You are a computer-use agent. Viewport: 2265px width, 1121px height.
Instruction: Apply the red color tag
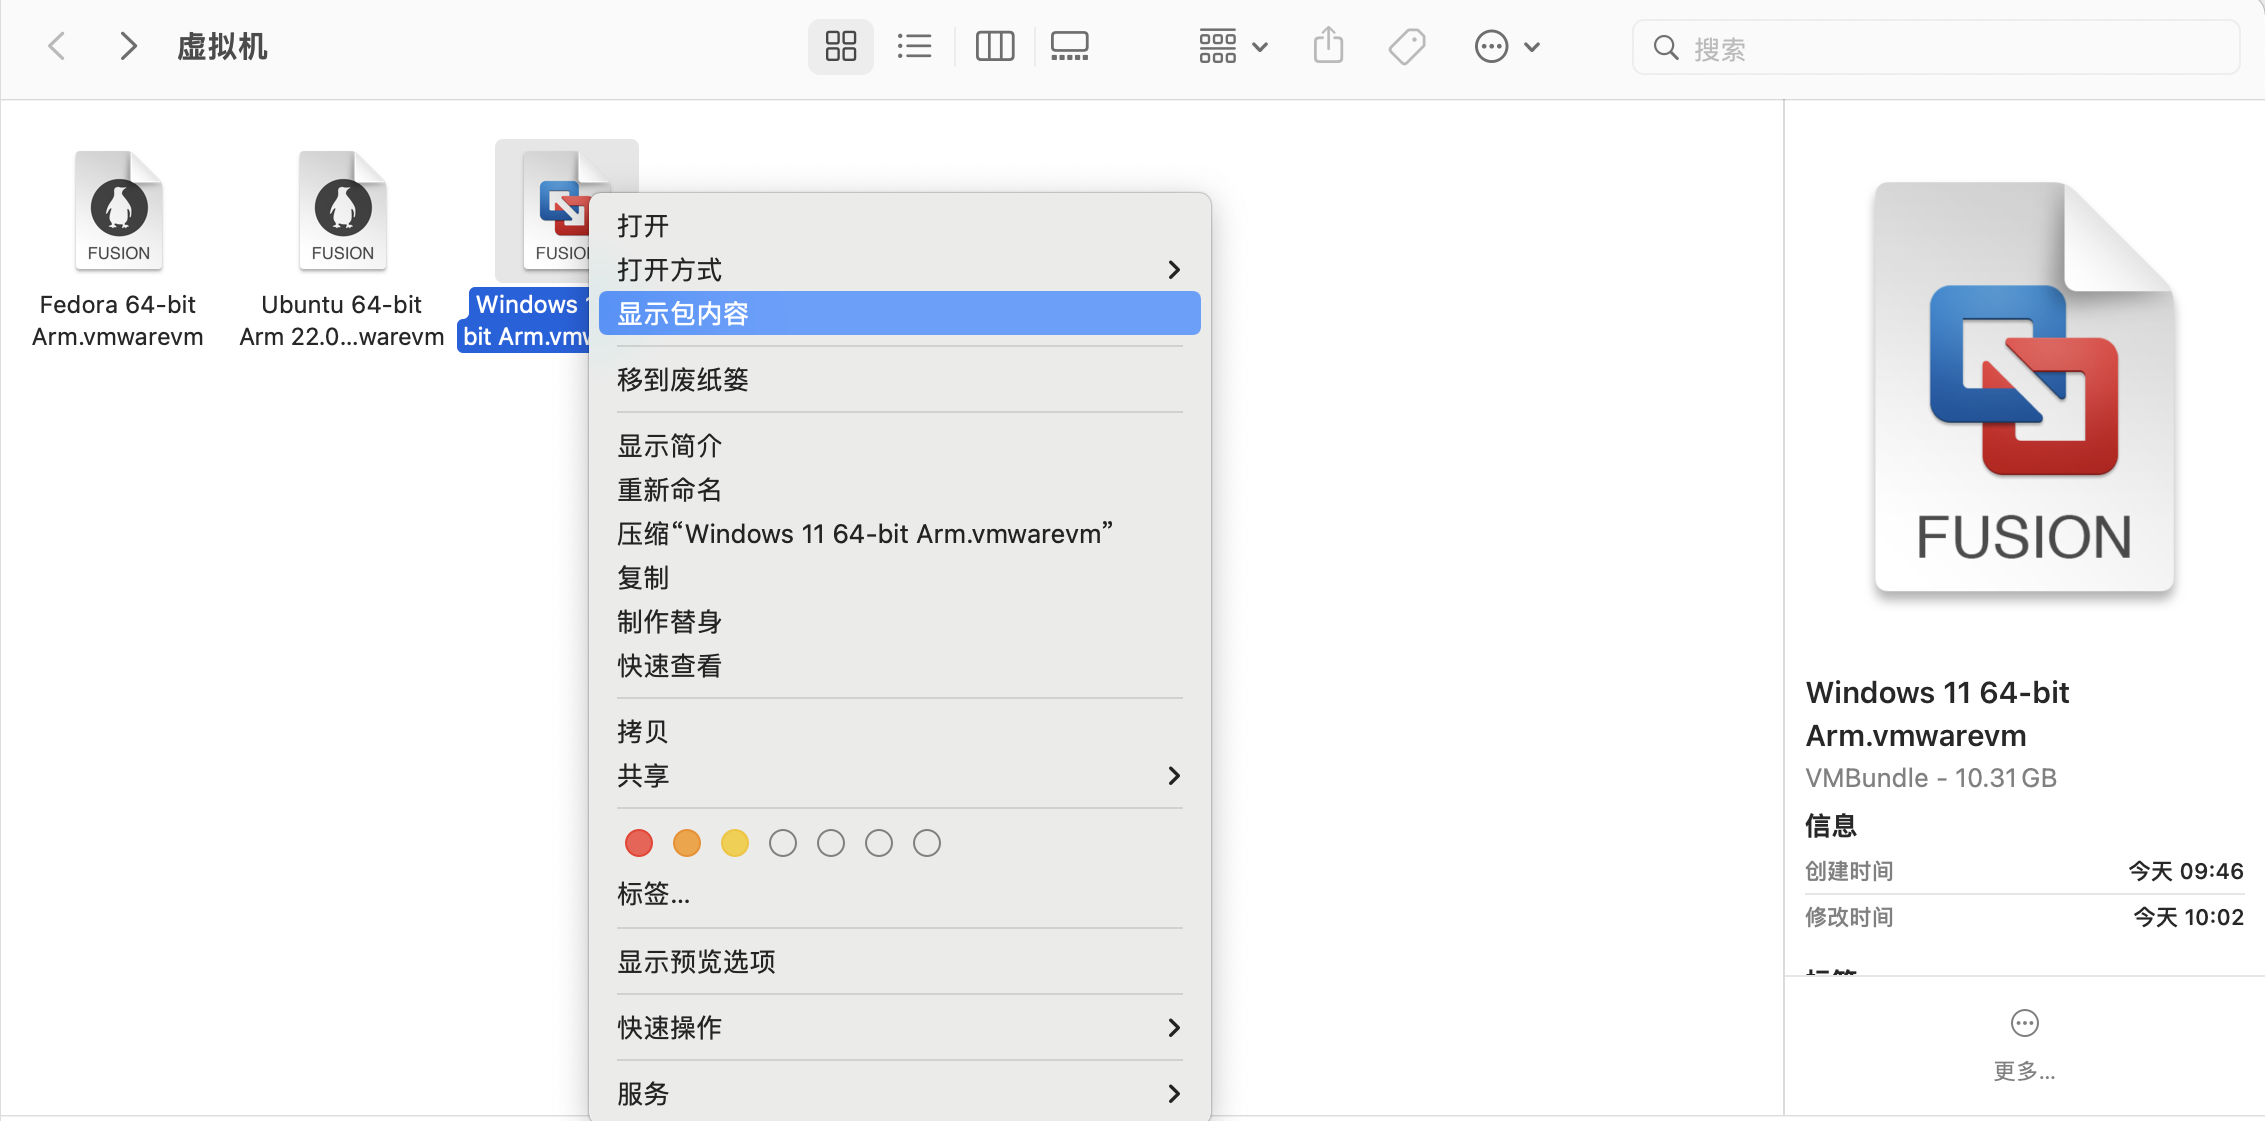pos(639,843)
